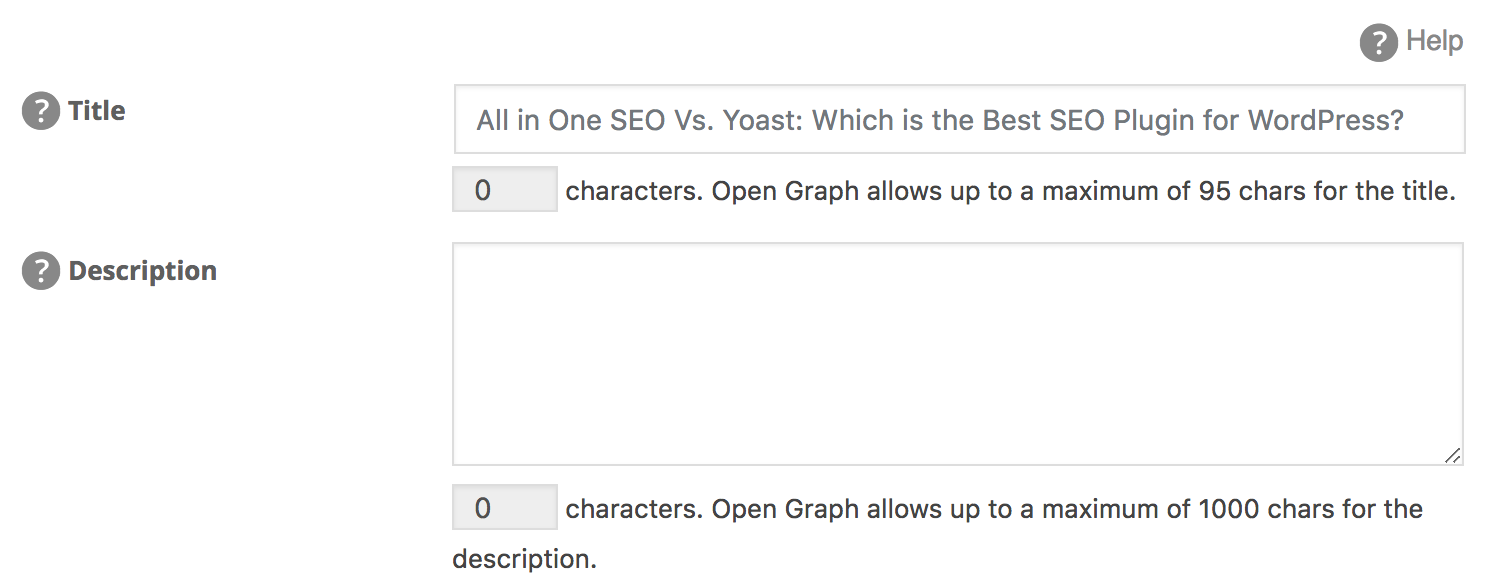Click the Title character counter box

(x=505, y=190)
